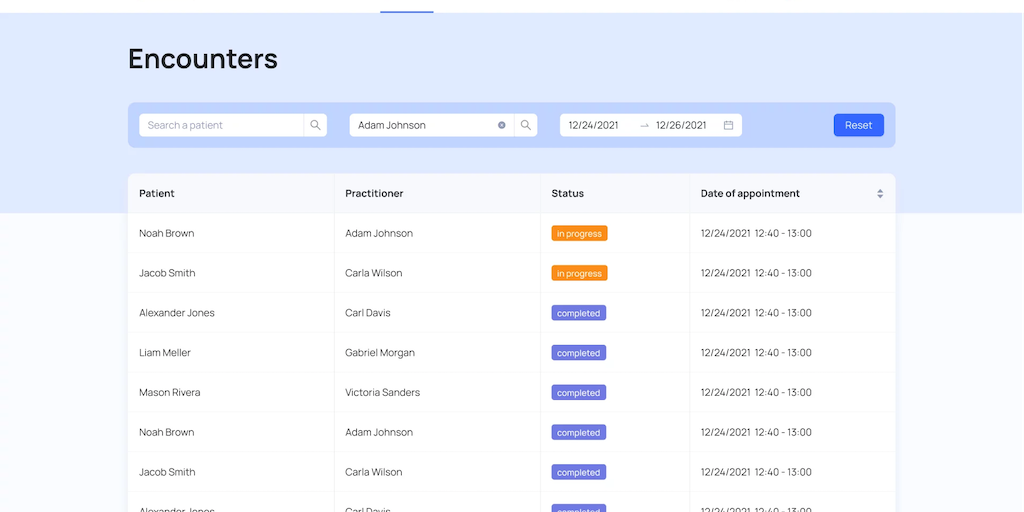This screenshot has width=1024, height=512.
Task: Click practitioner Gabriel Morgan
Action: (380, 353)
